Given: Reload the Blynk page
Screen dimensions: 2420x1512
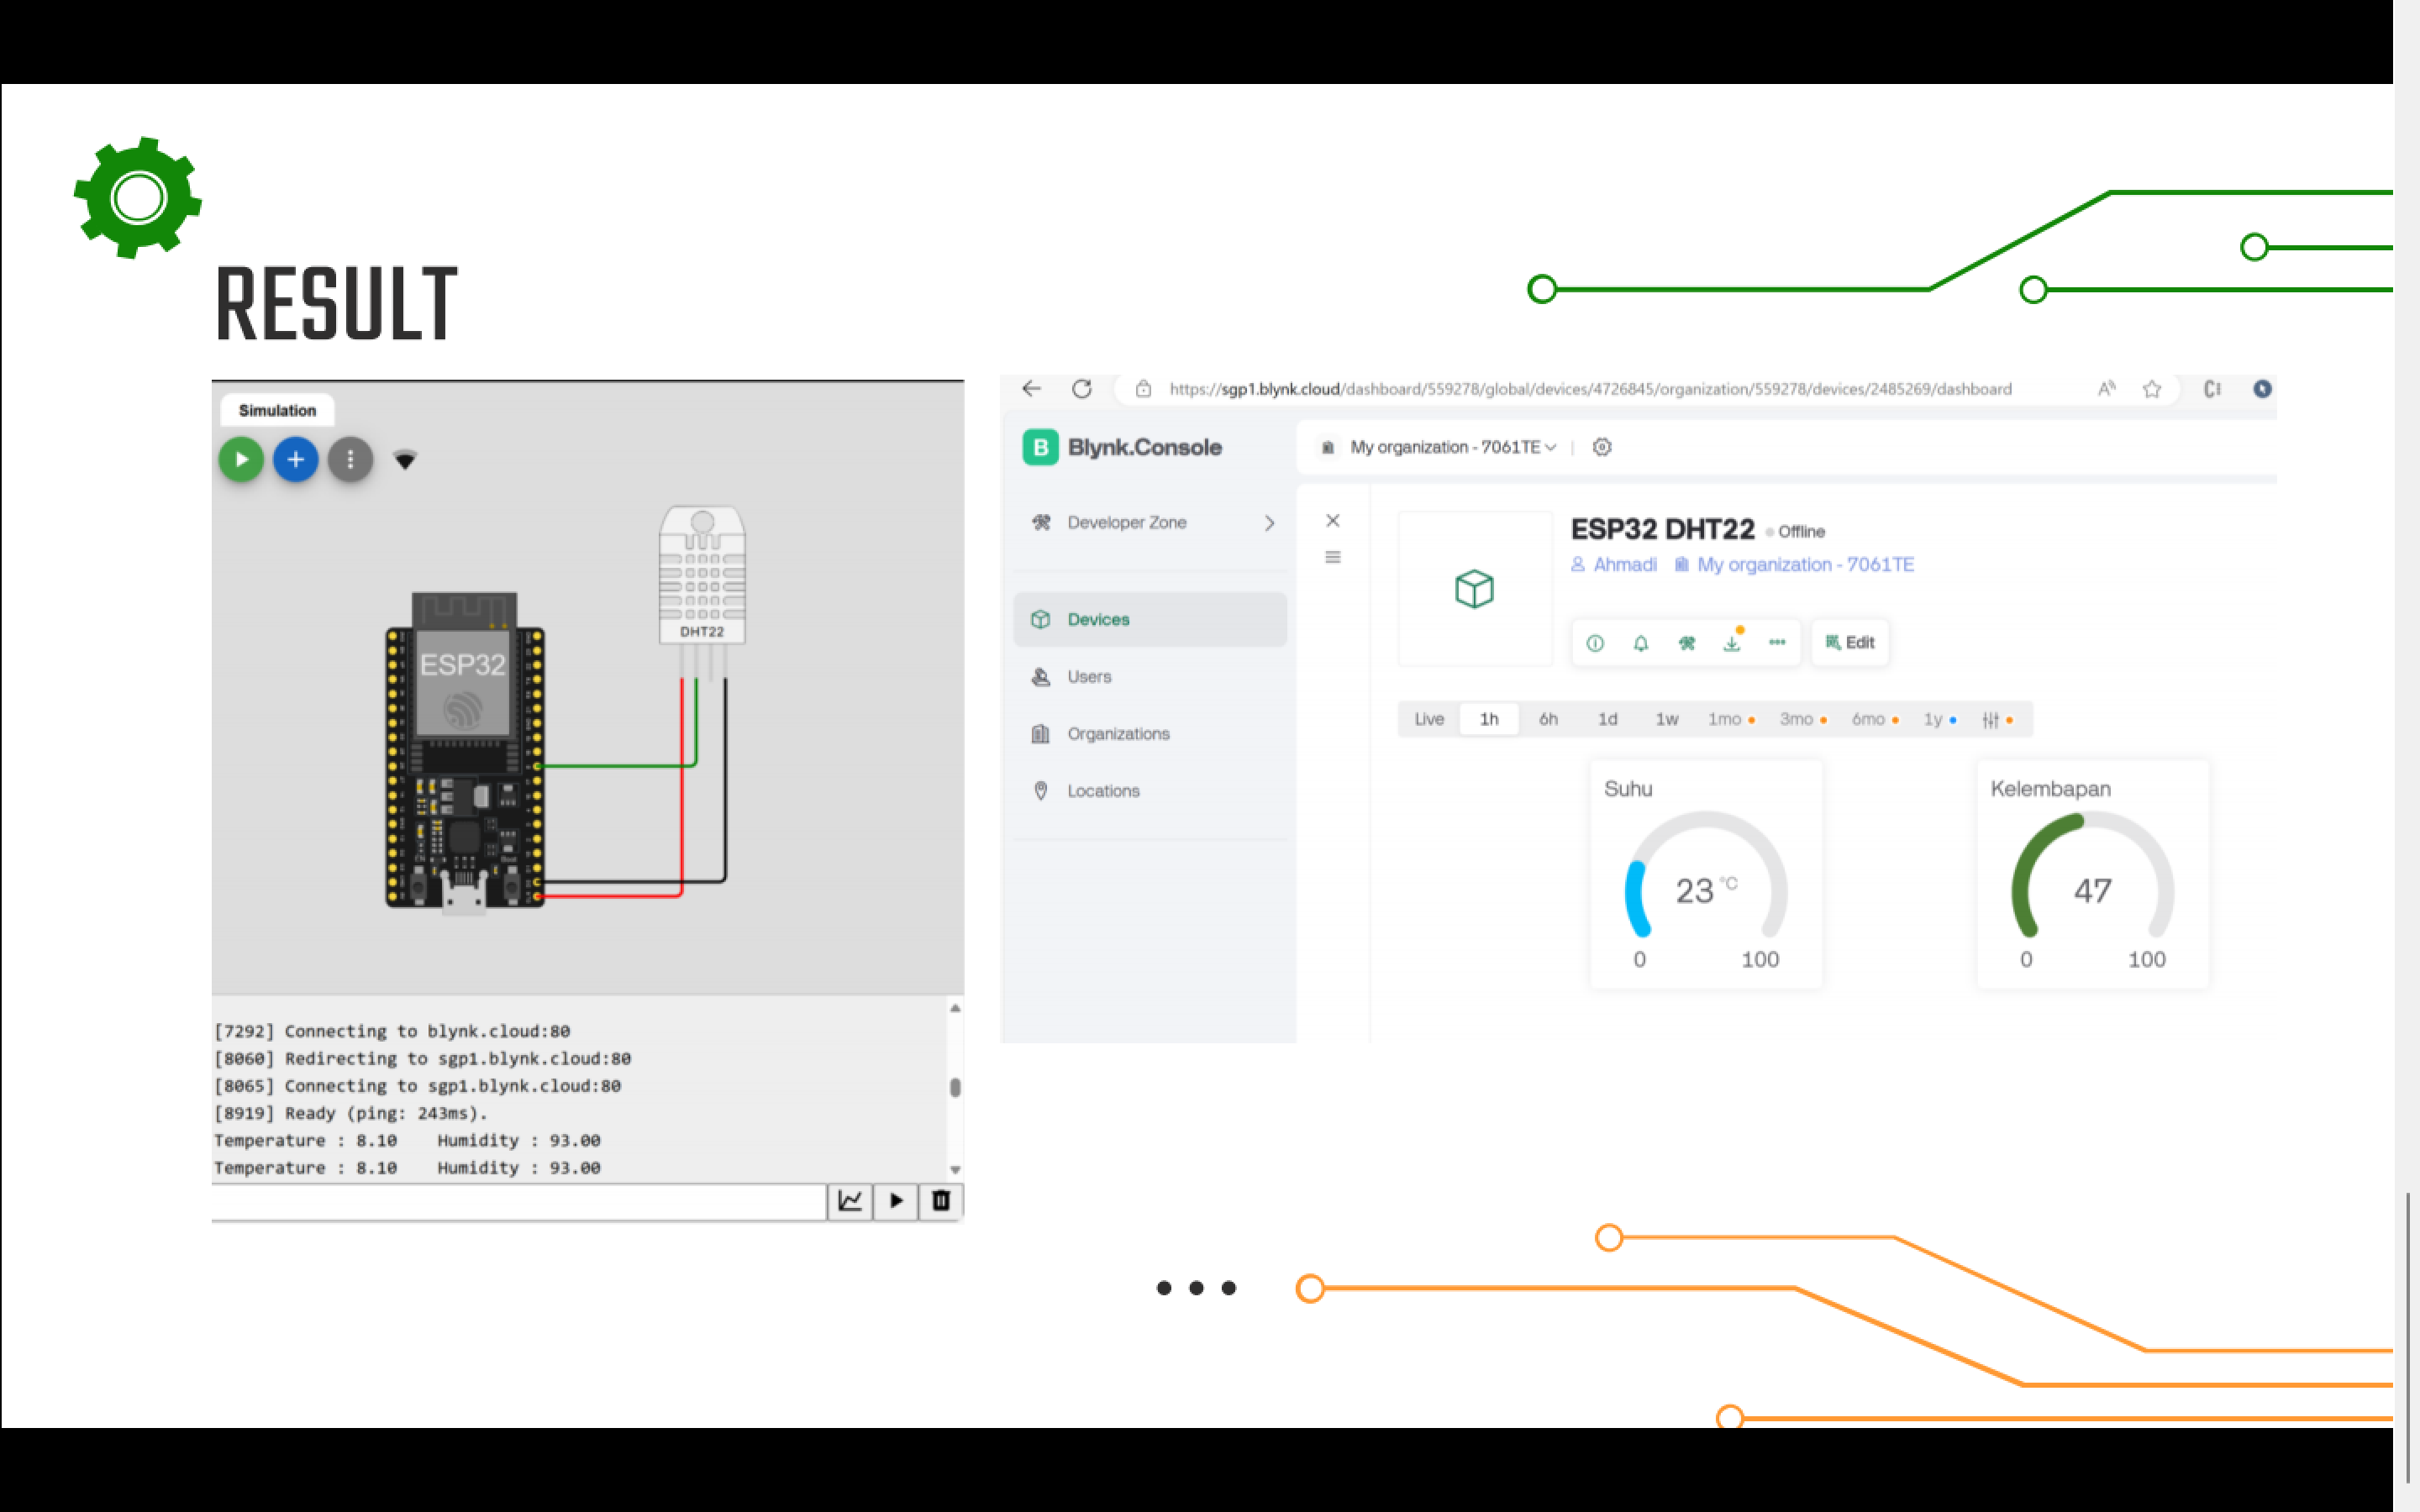Looking at the screenshot, I should coord(1082,389).
